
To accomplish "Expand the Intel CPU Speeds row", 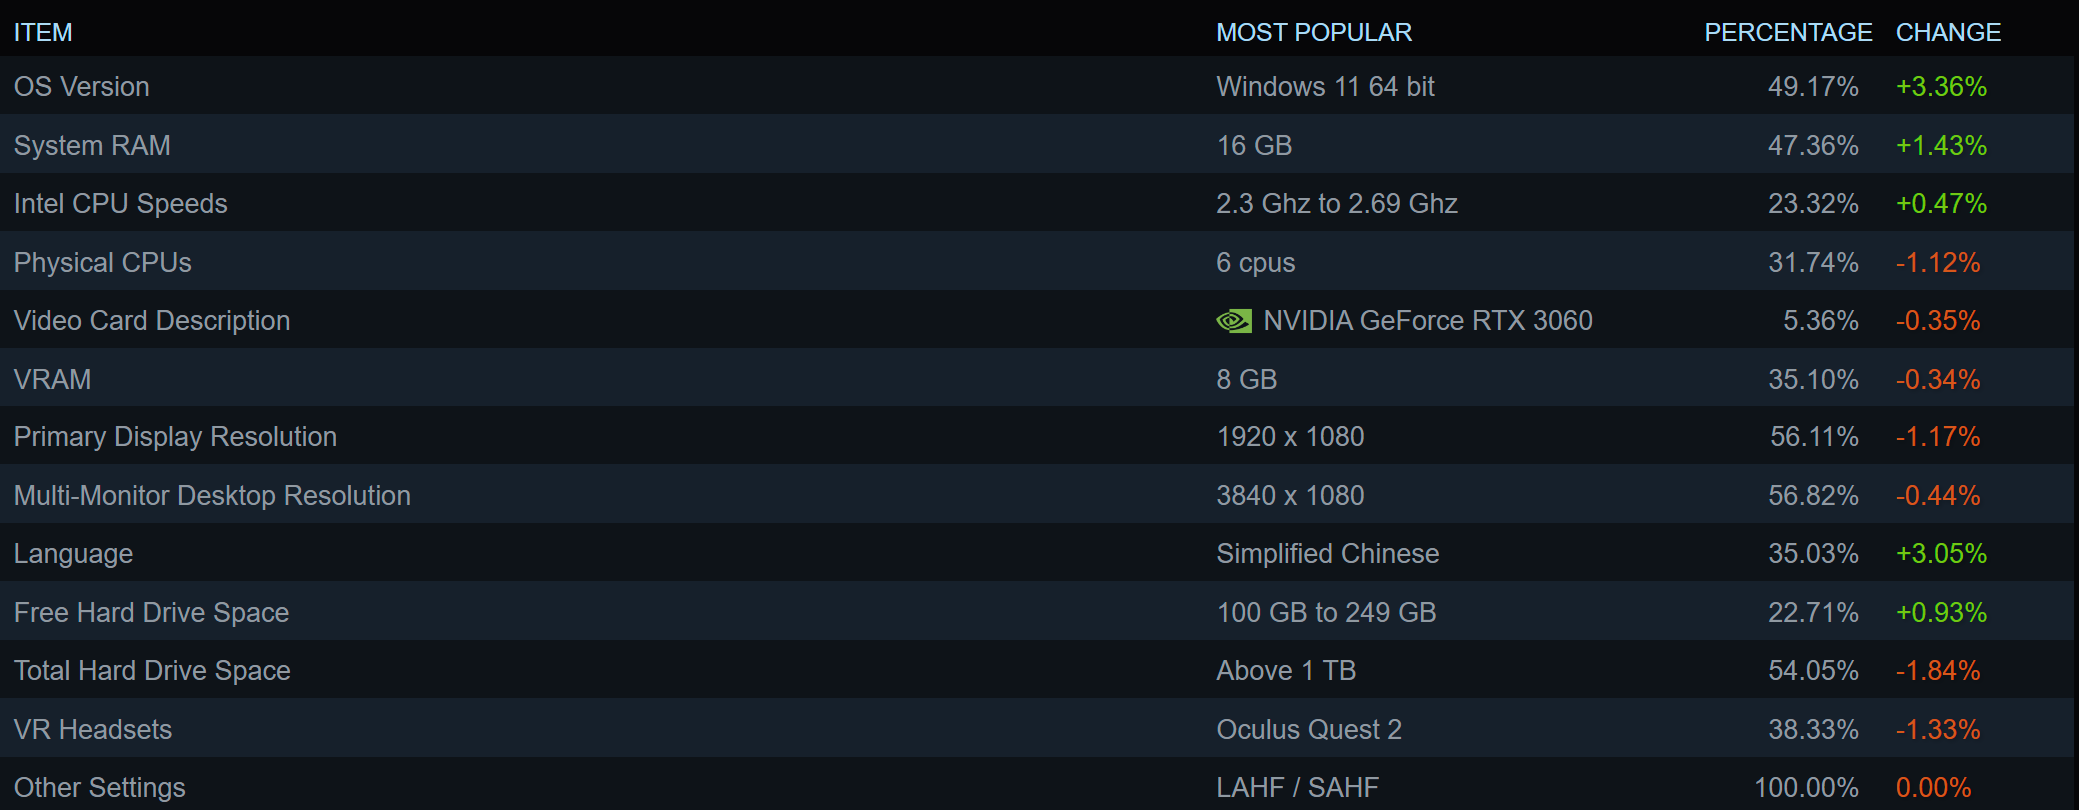I will tap(1037, 202).
